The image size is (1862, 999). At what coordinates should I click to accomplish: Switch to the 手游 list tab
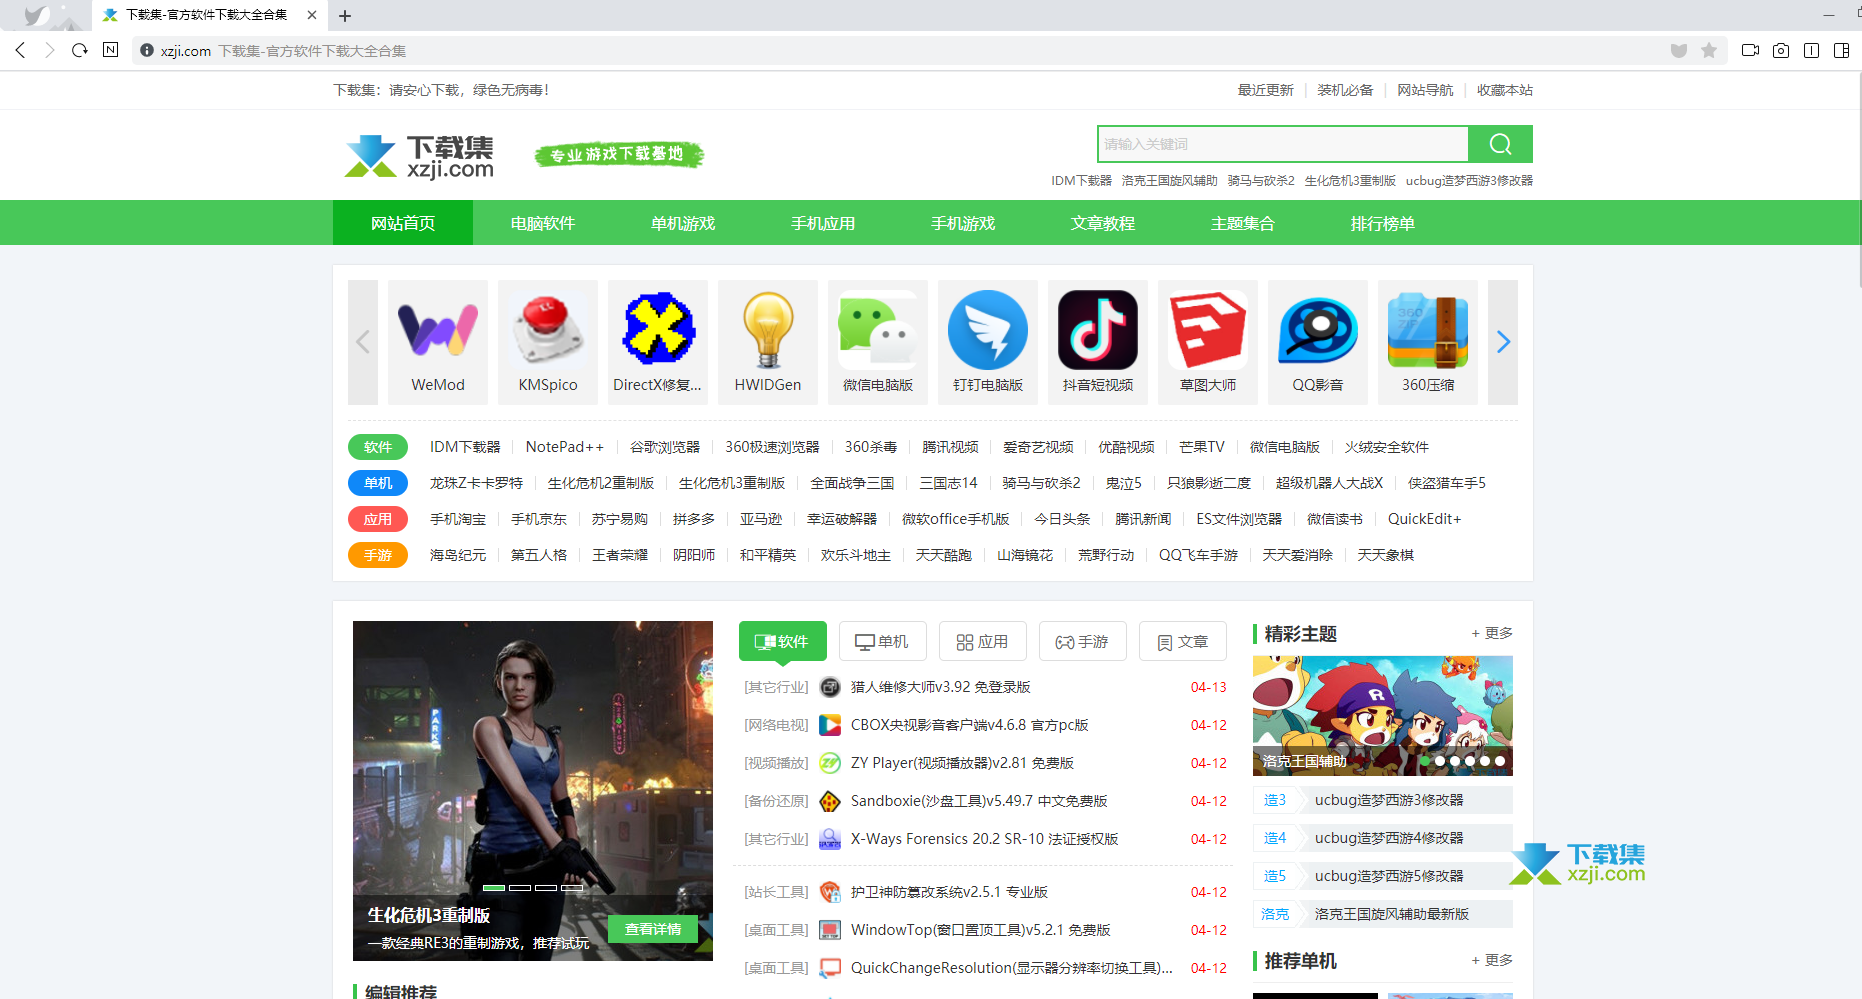point(1083,641)
